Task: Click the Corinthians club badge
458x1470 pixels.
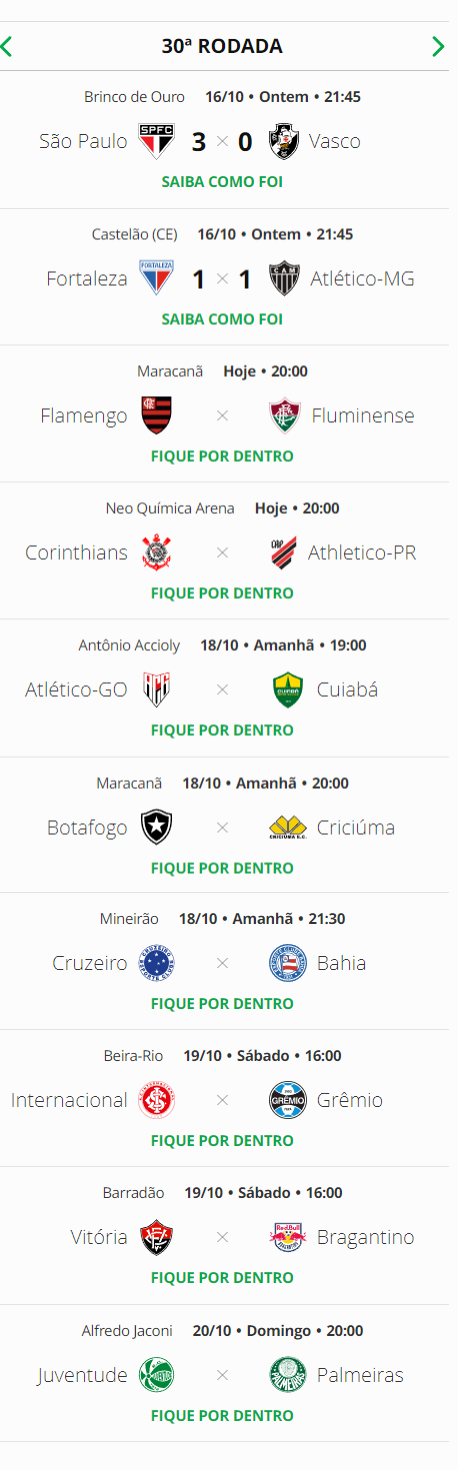Action: (157, 552)
